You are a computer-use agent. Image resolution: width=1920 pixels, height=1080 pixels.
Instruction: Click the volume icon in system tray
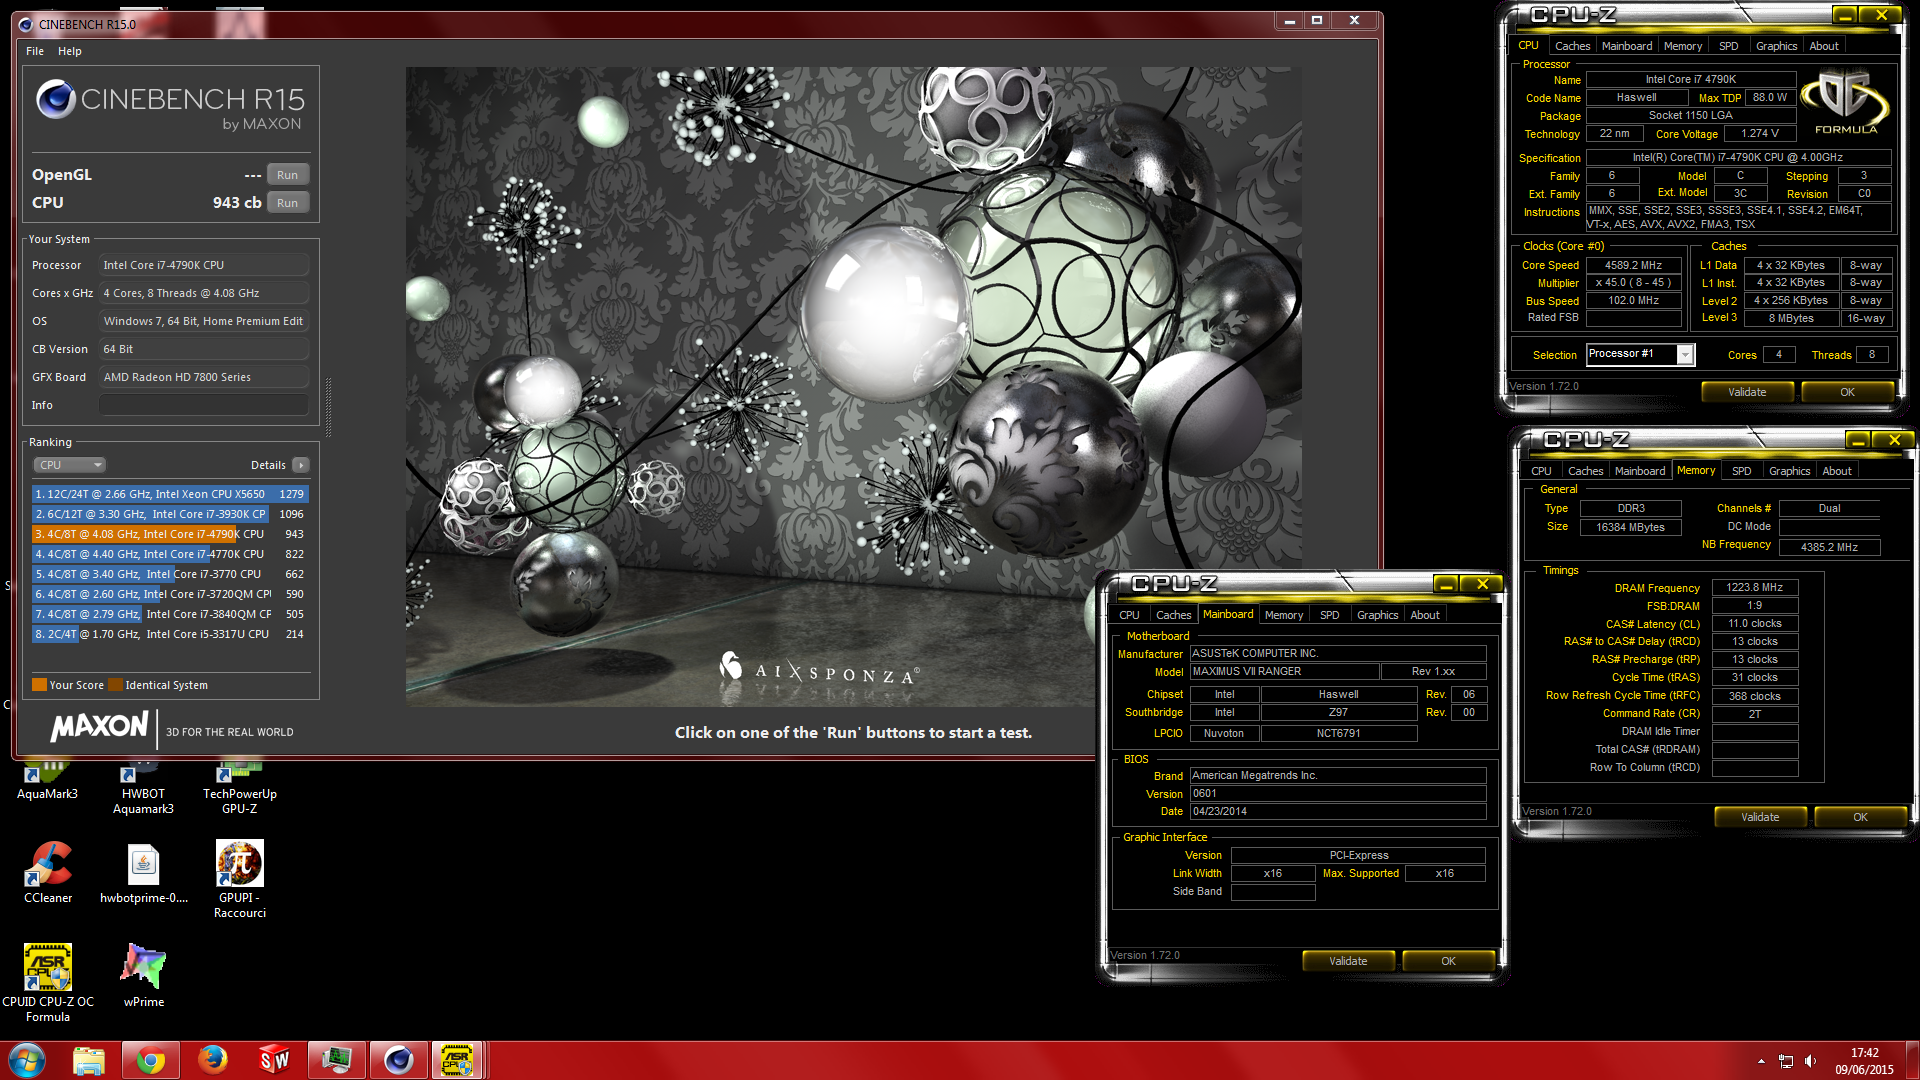1810,1061
